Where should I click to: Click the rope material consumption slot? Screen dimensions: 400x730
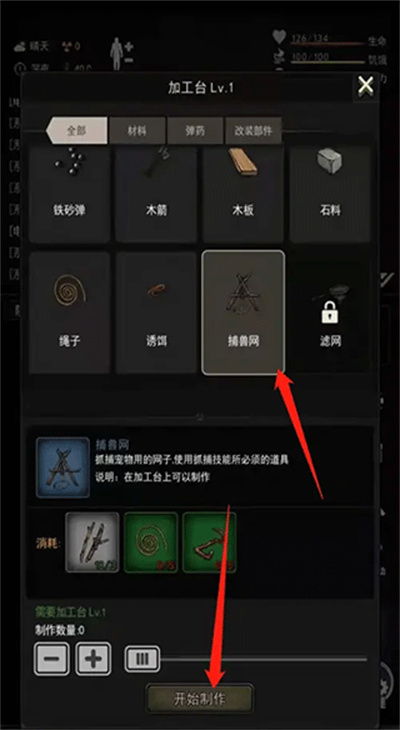click(x=151, y=542)
